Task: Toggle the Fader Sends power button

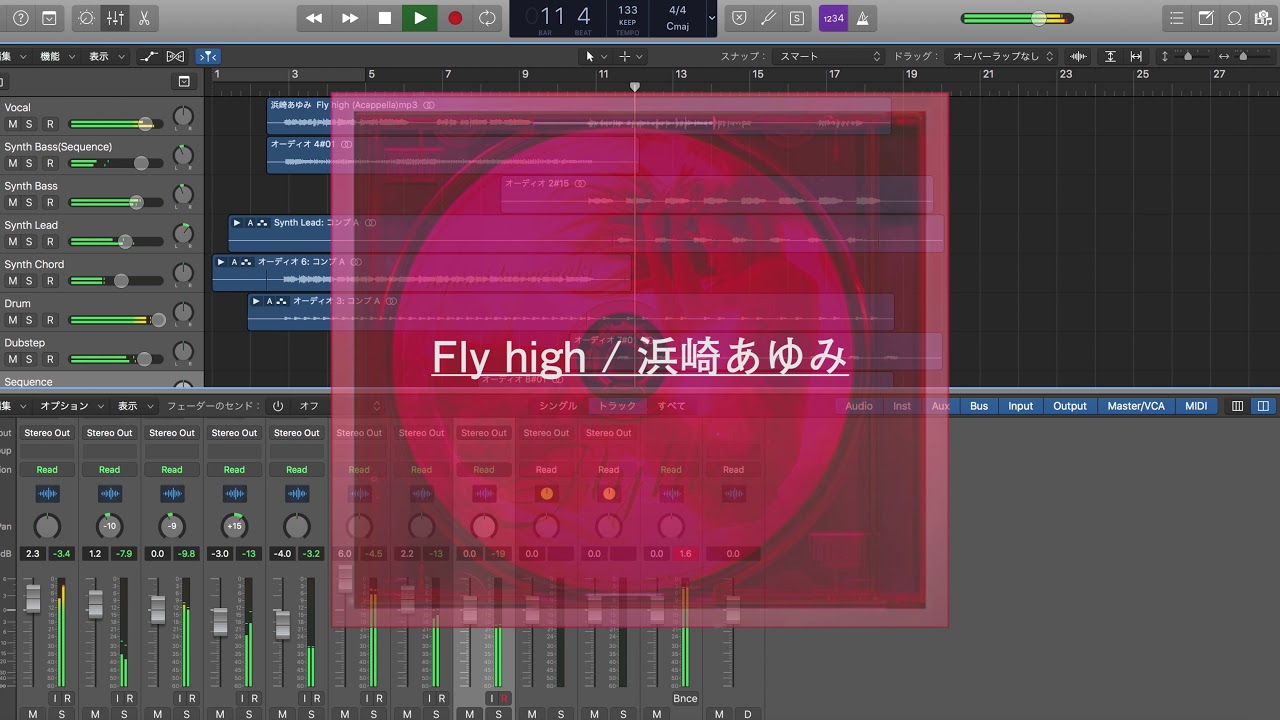Action: click(278, 406)
